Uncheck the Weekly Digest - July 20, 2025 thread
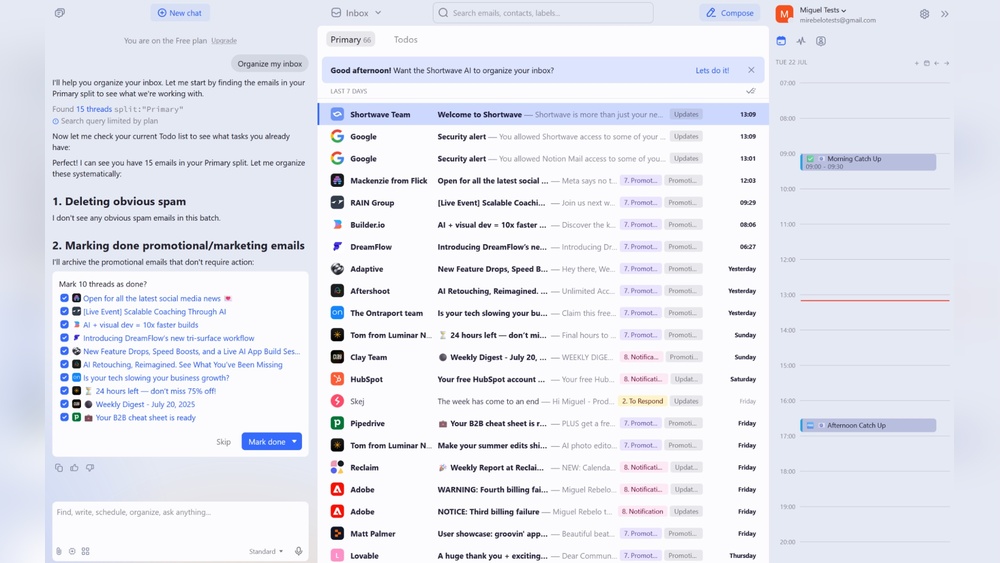Viewport: 1000px width, 563px height. (65, 404)
